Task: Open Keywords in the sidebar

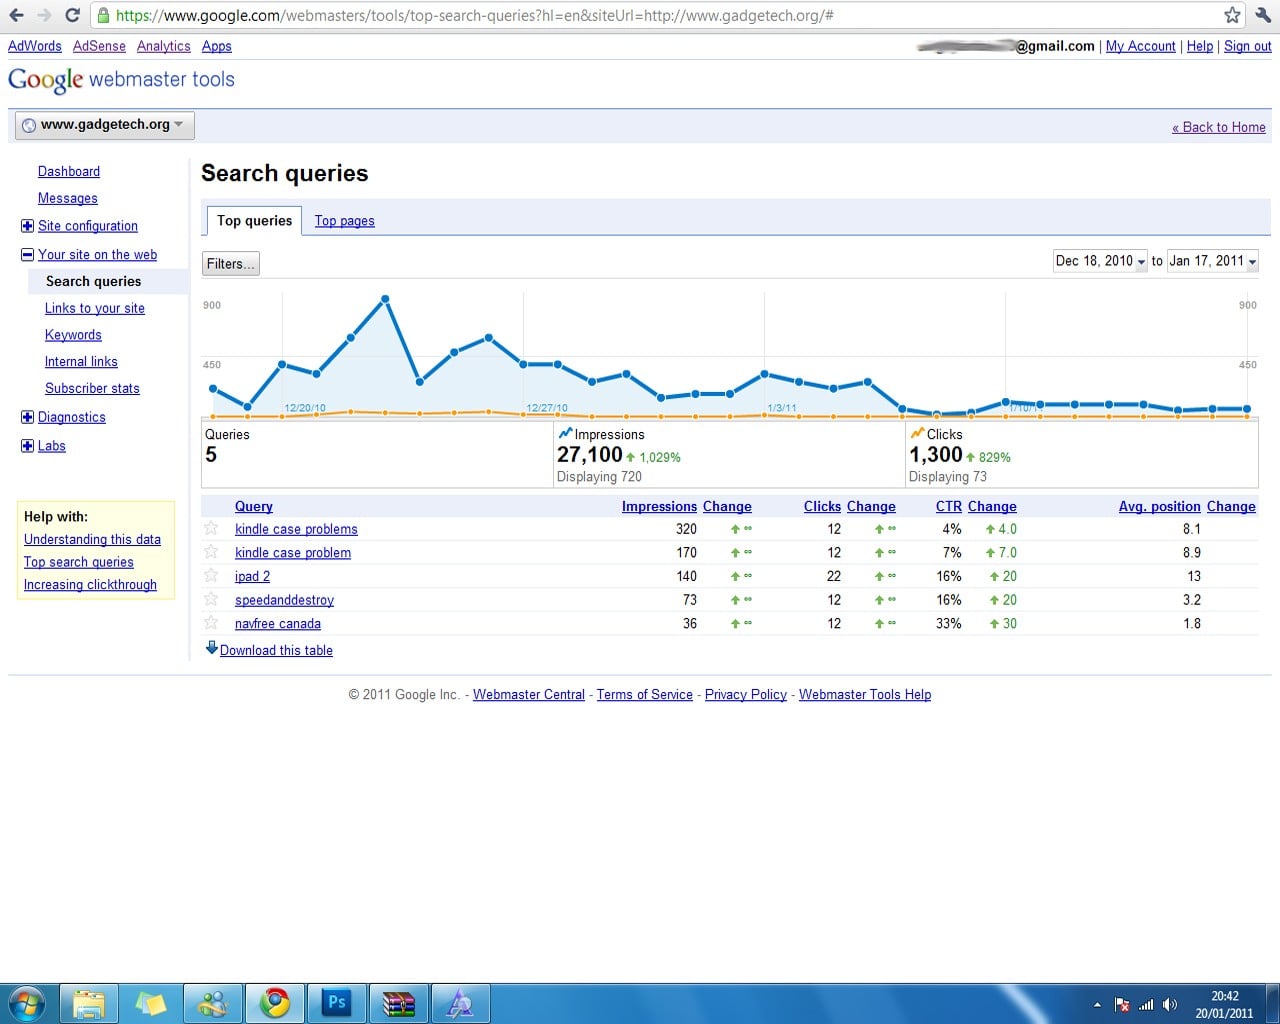Action: pos(73,335)
